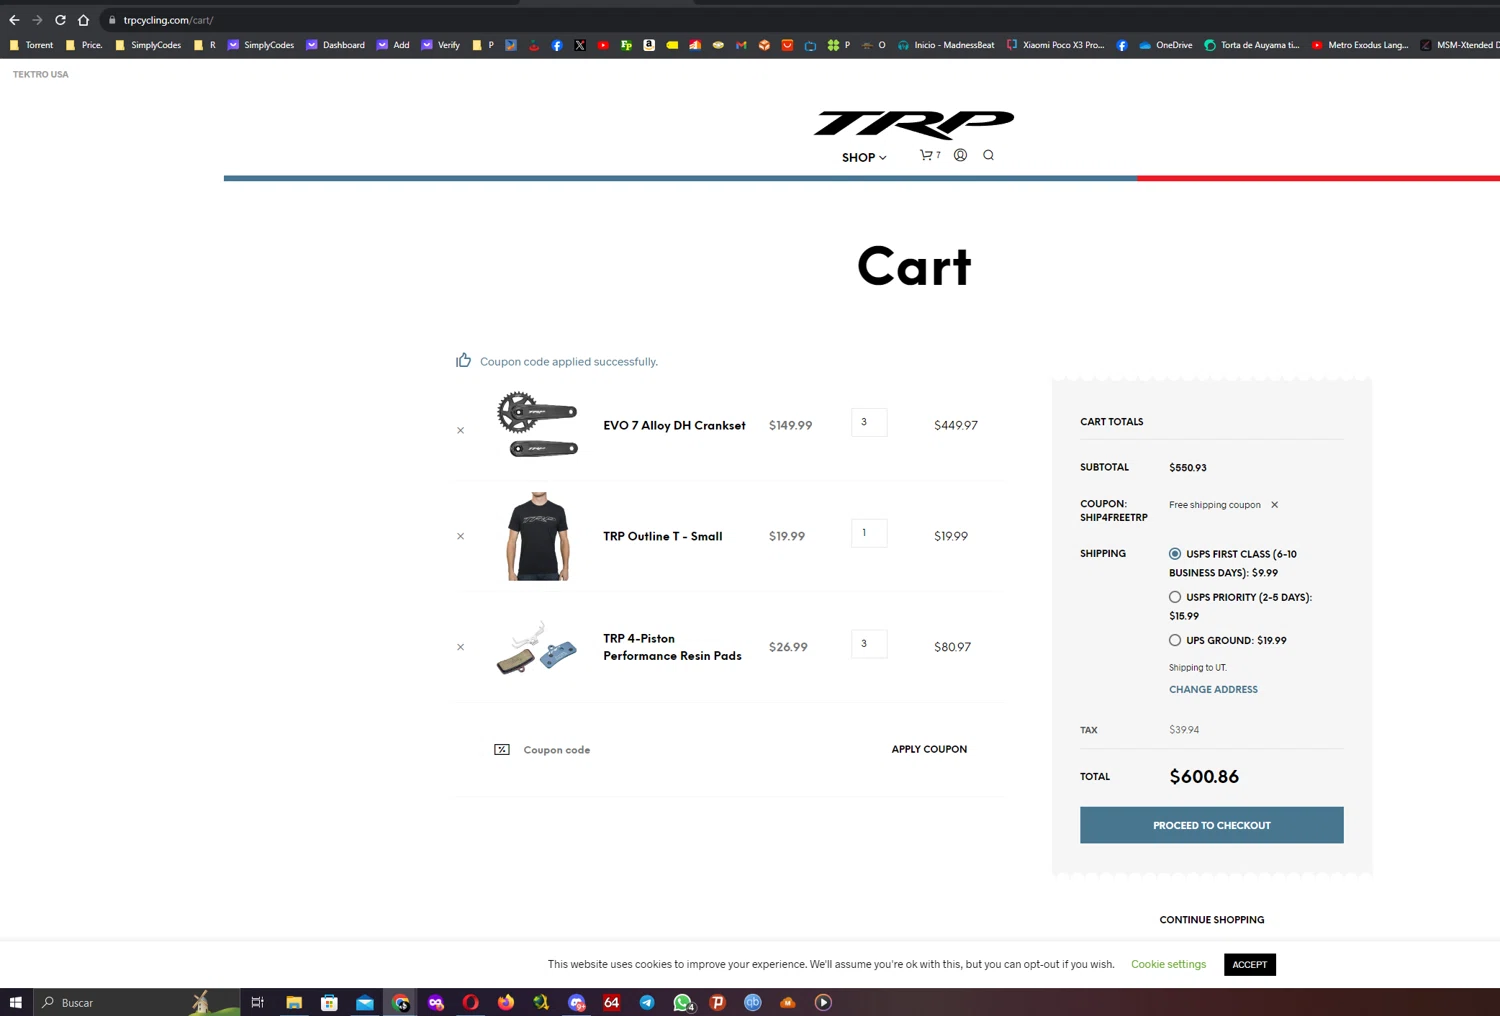This screenshot has width=1500, height=1016.
Task: Go to the browser home page
Action: [x=83, y=20]
